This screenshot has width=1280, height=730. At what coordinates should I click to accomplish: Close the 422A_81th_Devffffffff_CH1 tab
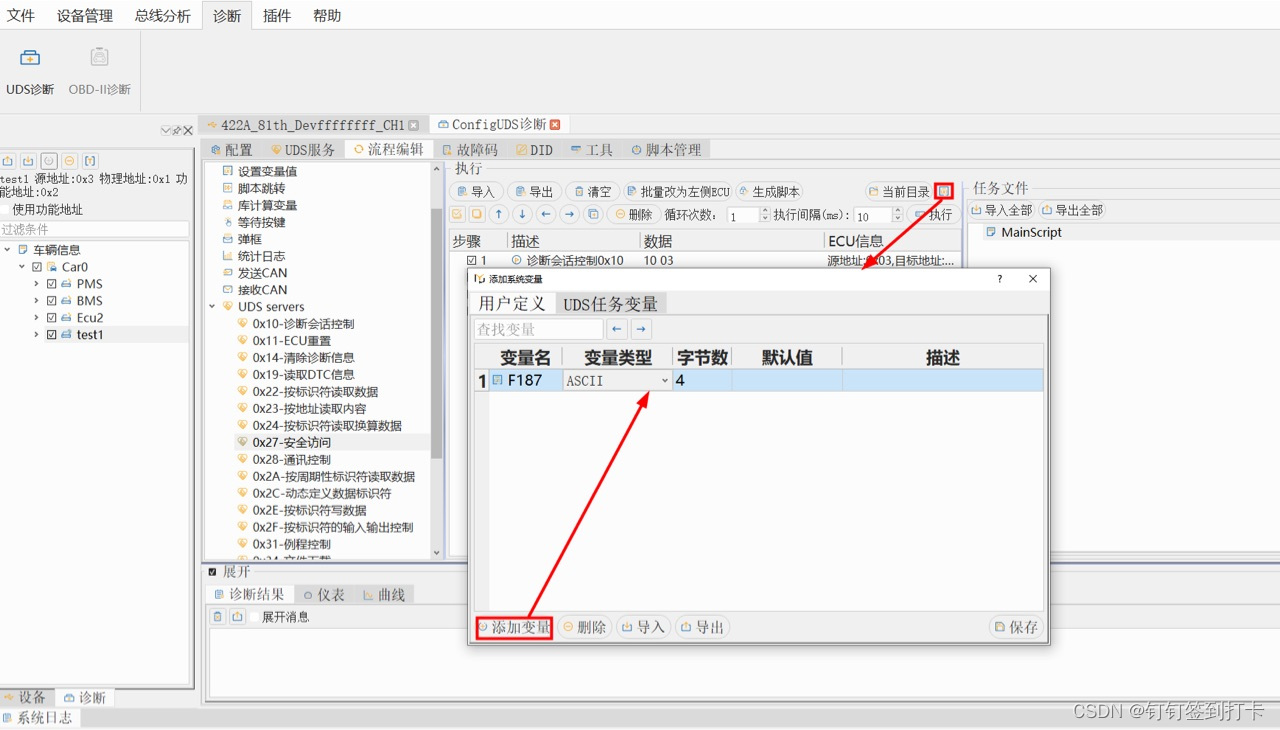tap(413, 125)
